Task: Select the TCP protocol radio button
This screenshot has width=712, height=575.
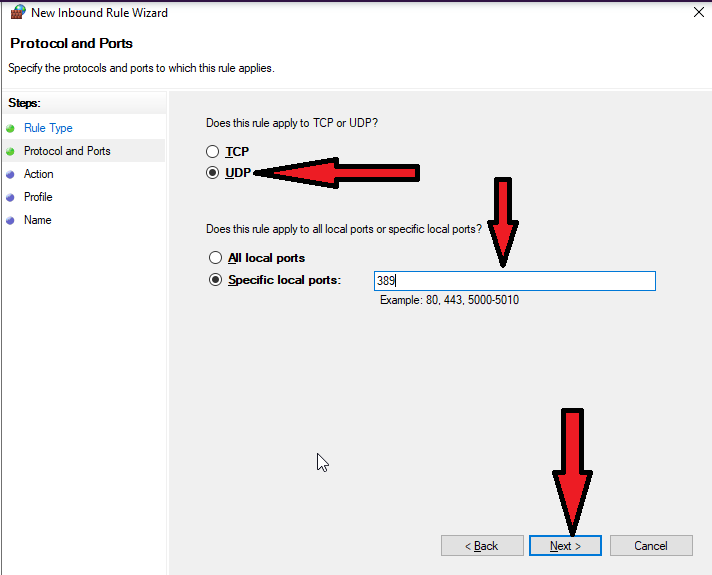Action: coord(212,152)
